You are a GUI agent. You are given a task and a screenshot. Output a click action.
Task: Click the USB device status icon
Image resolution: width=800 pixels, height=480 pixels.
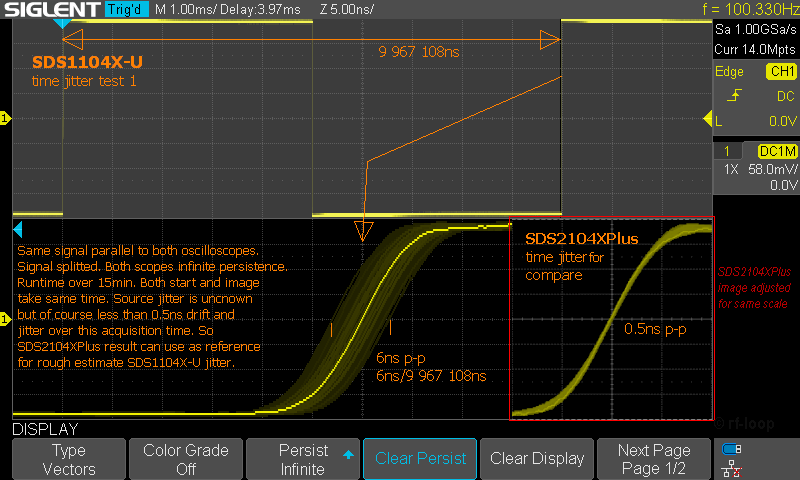(732, 449)
